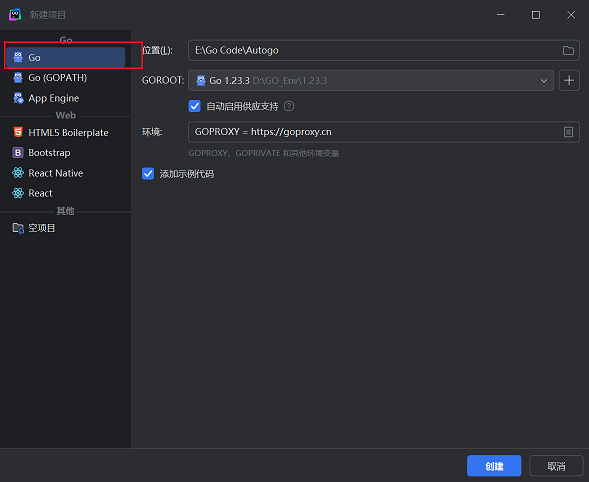Add a new GOROOT SDK with plus button
This screenshot has height=482, width=589.
click(x=569, y=80)
